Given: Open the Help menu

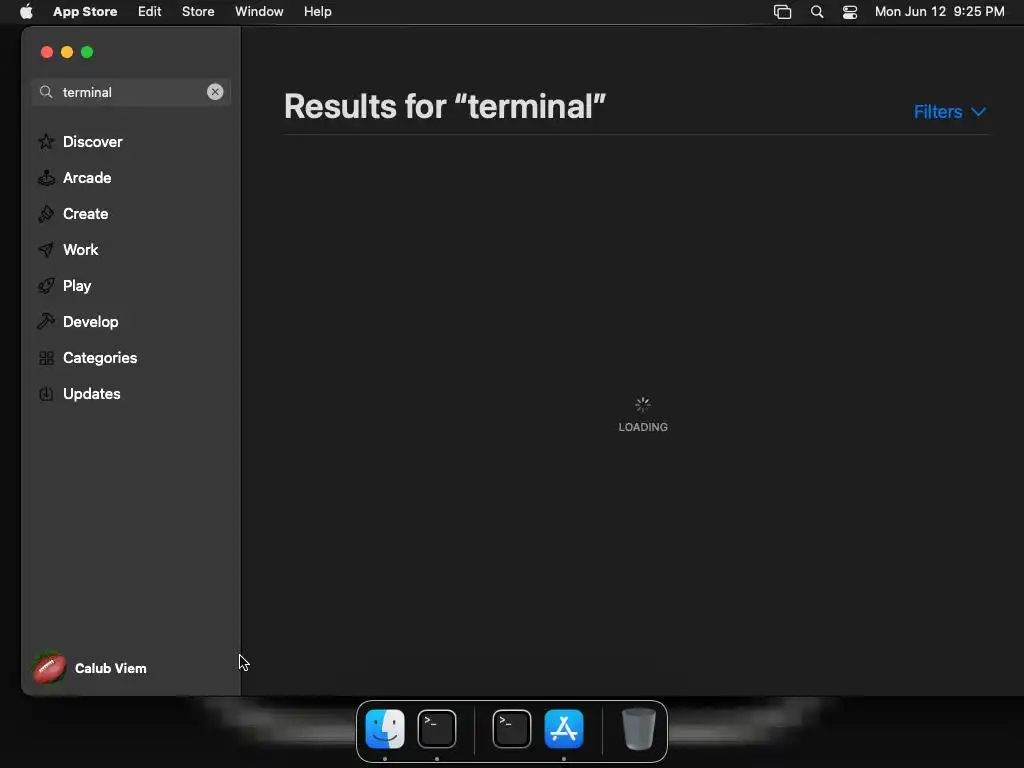Looking at the screenshot, I should click(x=317, y=11).
